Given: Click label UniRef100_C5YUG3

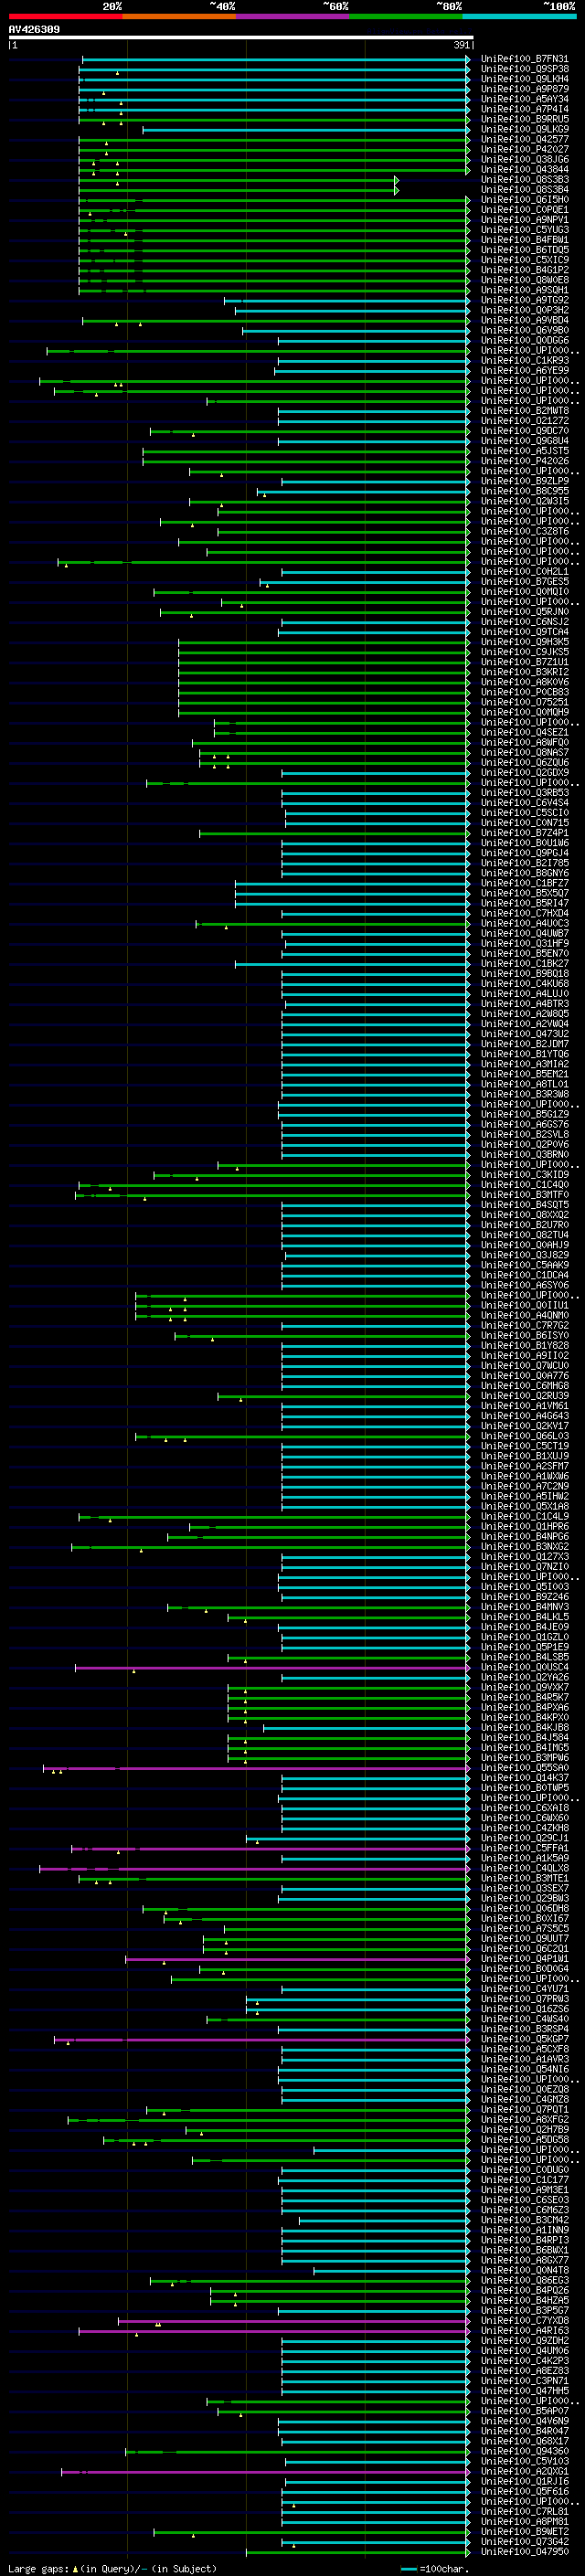Looking at the screenshot, I should click(x=525, y=230).
